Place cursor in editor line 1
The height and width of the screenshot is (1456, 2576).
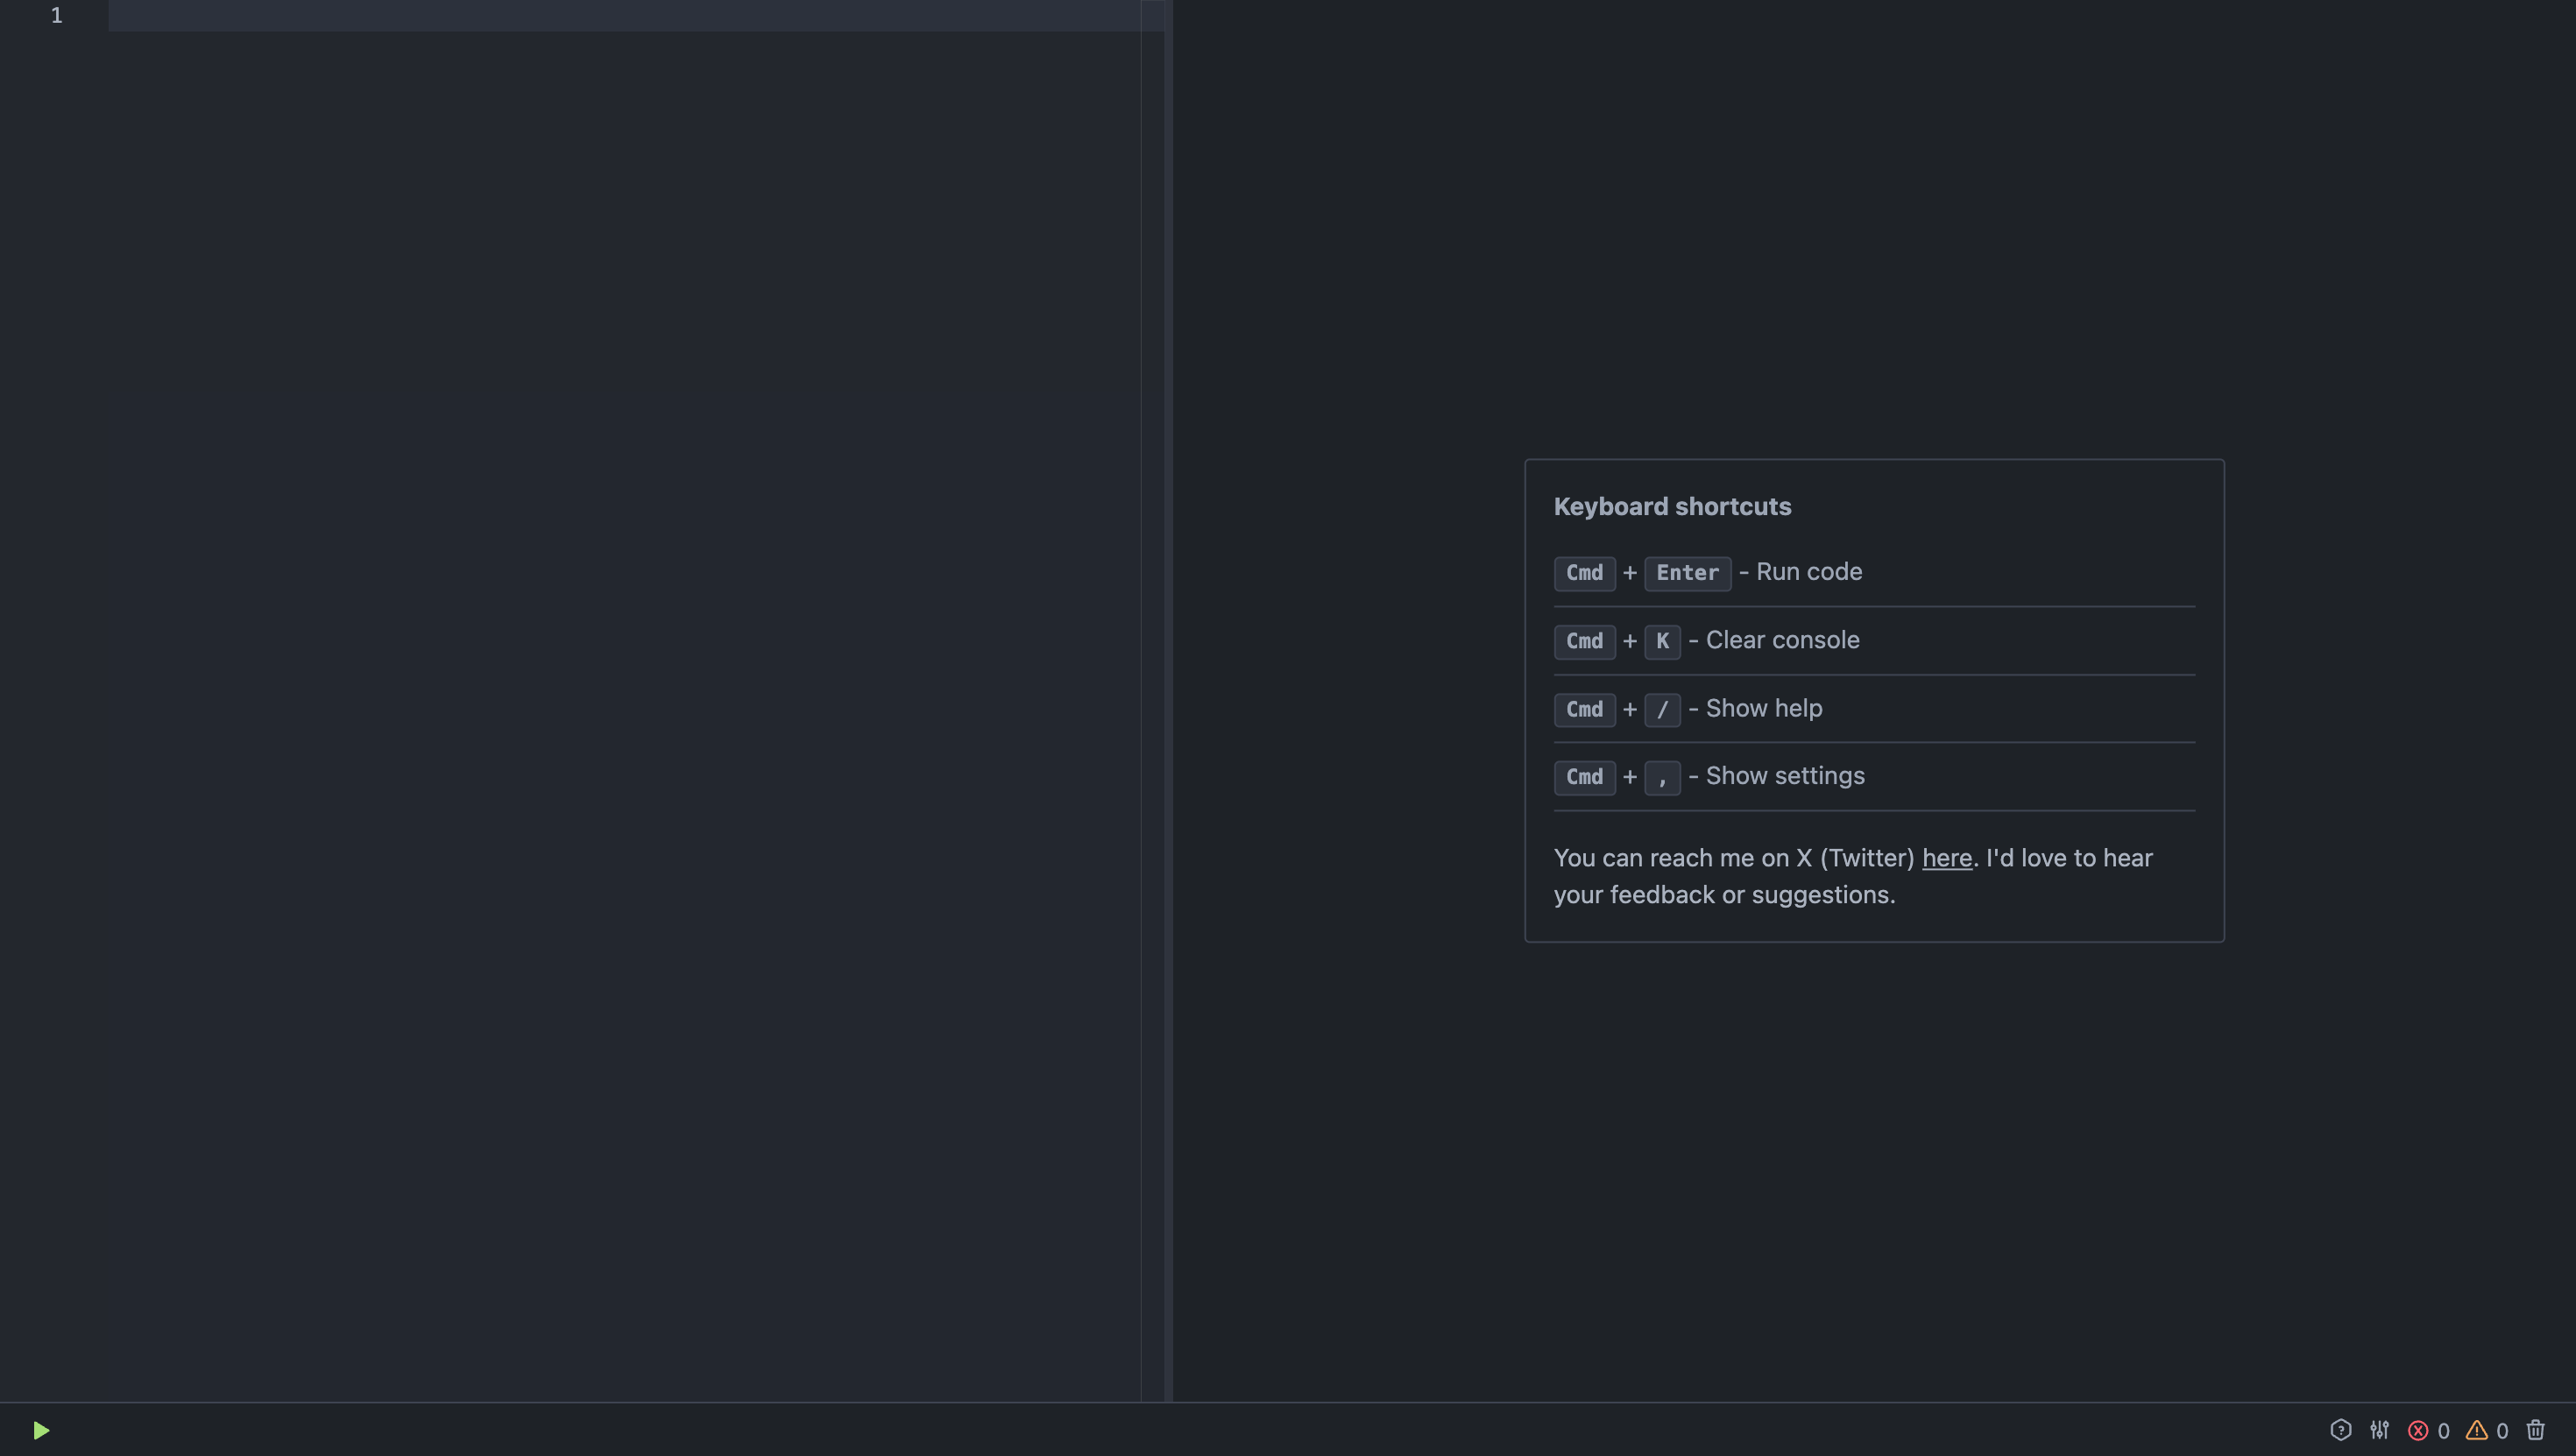pyautogui.click(x=624, y=16)
